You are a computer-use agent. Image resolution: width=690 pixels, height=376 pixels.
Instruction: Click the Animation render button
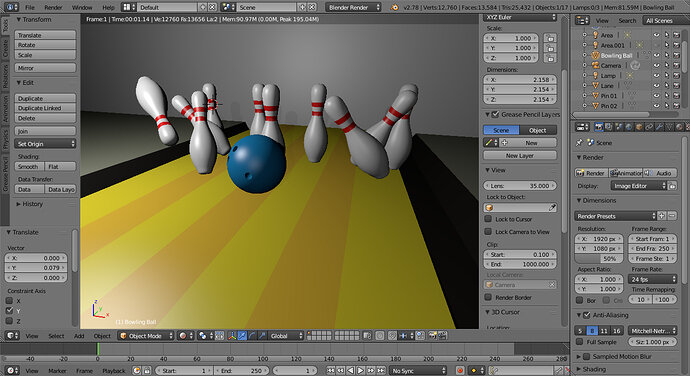coord(626,173)
